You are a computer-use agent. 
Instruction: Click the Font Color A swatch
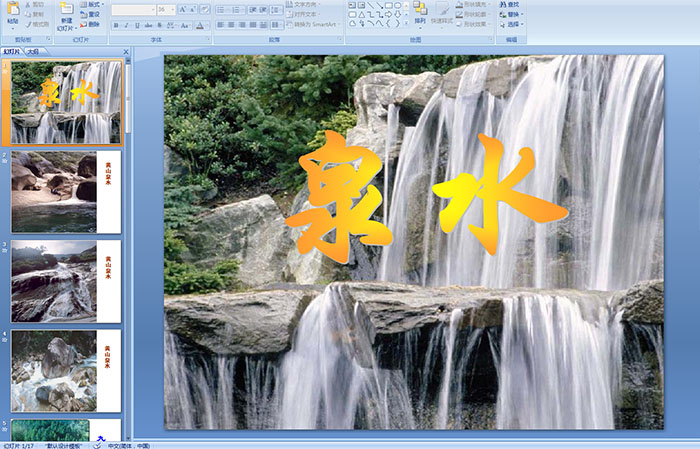click(200, 25)
